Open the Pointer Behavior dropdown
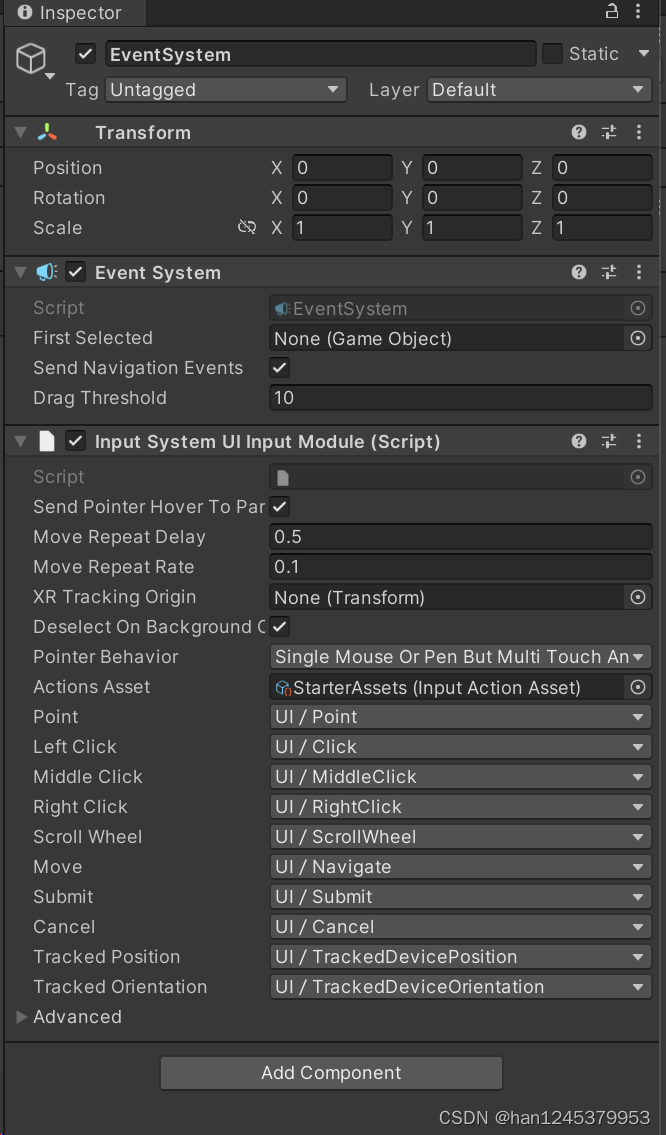This screenshot has width=666, height=1135. coord(460,657)
